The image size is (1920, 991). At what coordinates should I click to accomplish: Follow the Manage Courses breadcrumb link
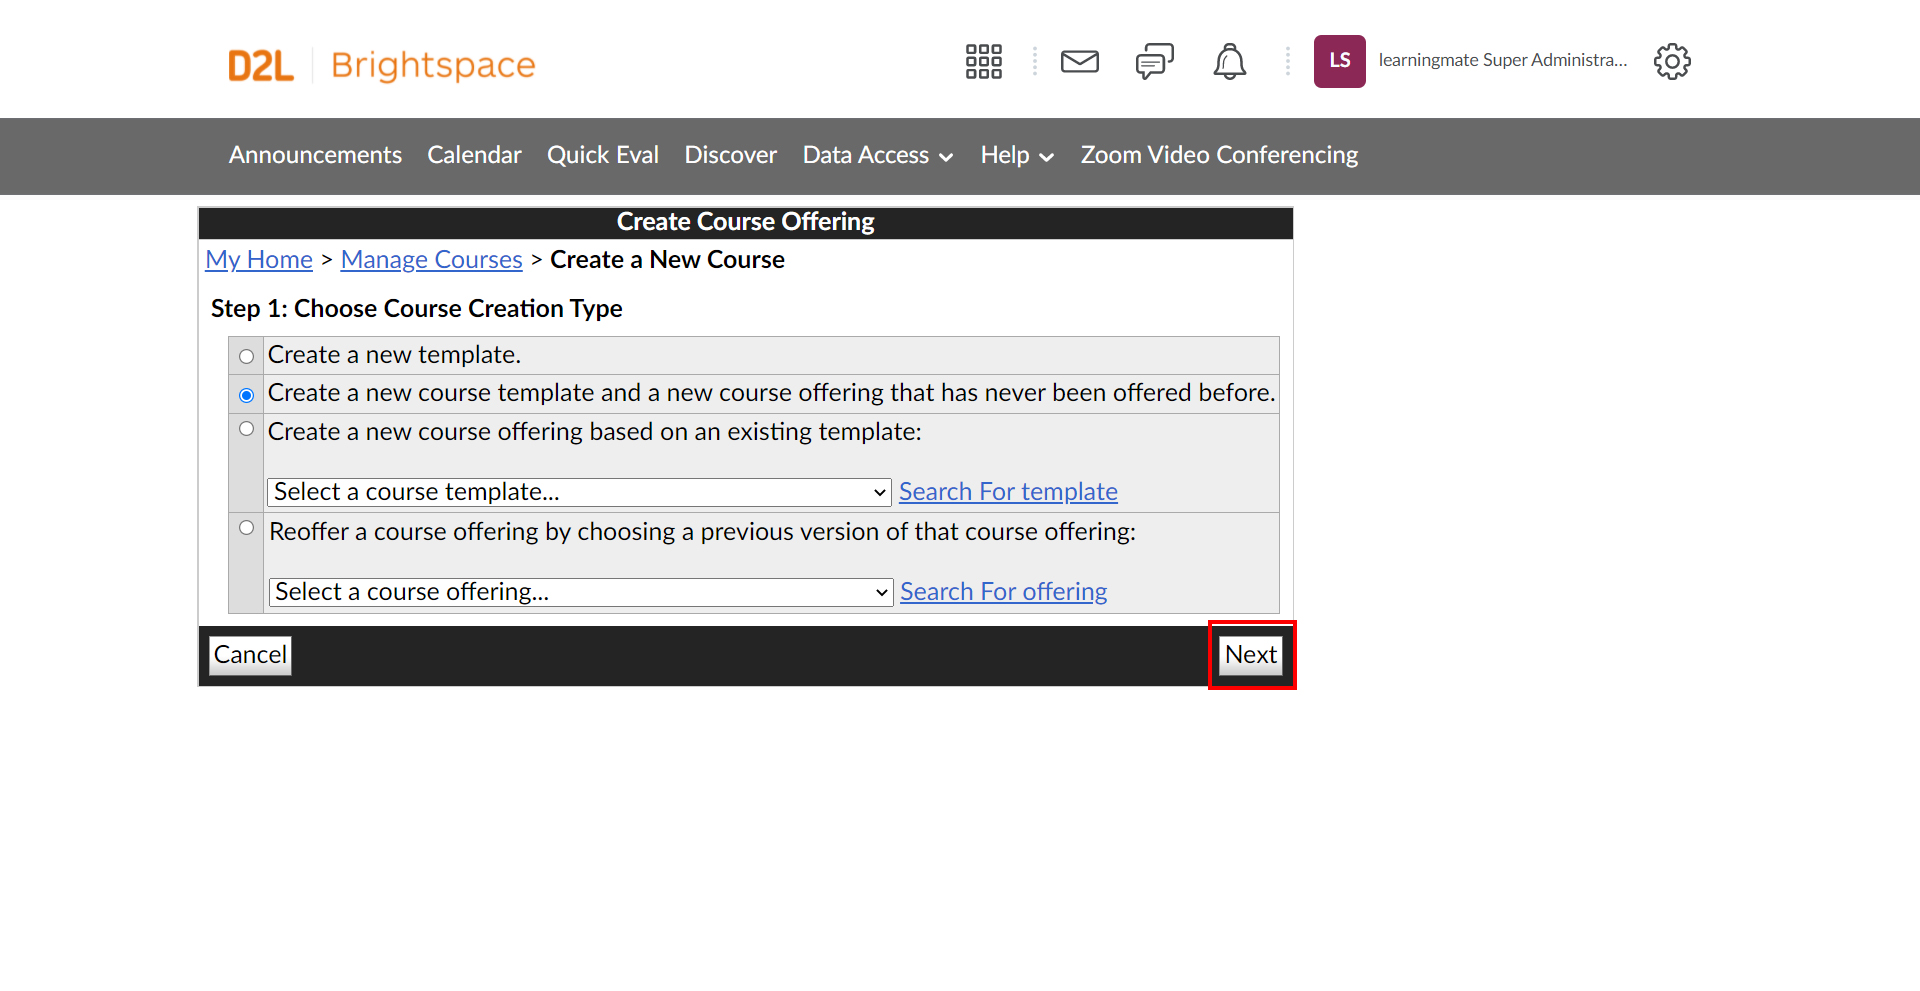point(431,260)
